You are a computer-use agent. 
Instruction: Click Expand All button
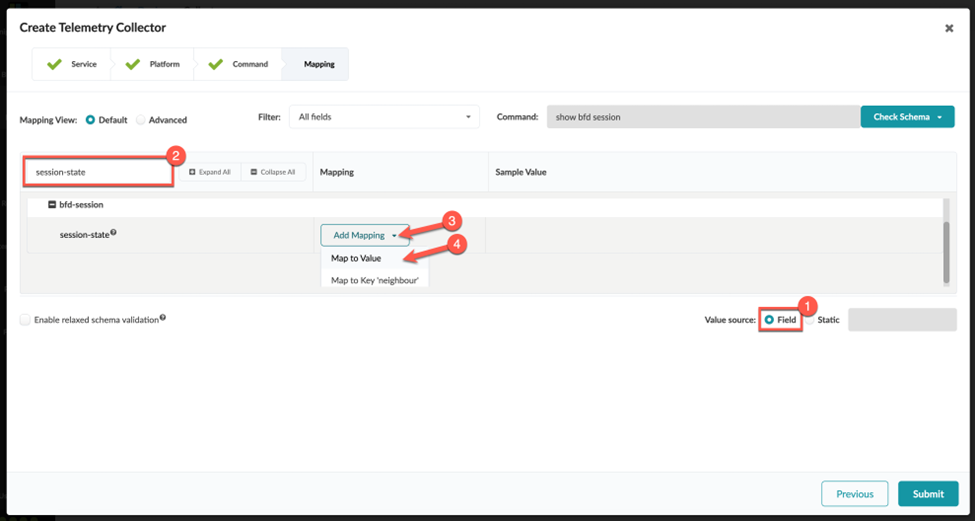pos(210,172)
